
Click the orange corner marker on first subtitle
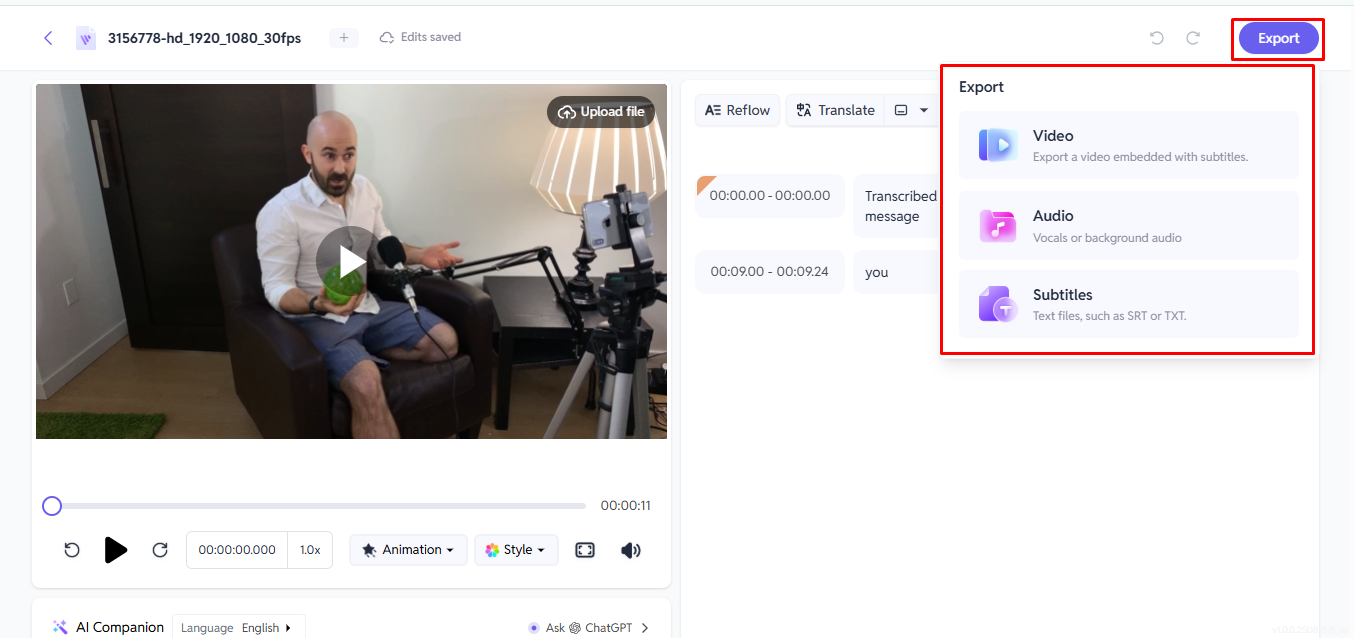coord(704,183)
